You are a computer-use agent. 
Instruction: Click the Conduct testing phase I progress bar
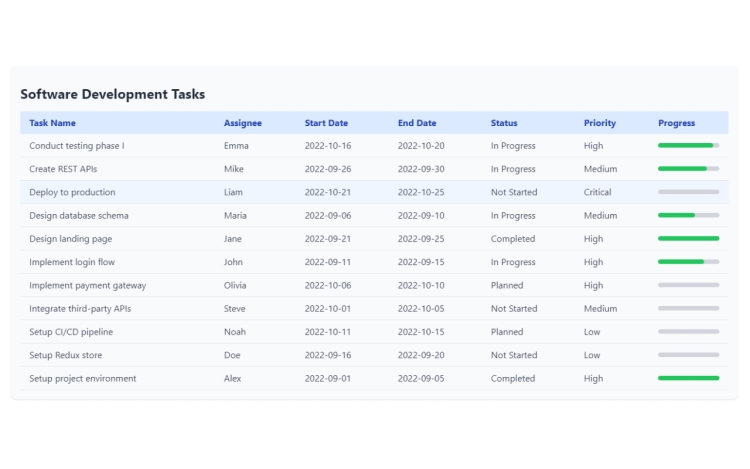coord(688,145)
